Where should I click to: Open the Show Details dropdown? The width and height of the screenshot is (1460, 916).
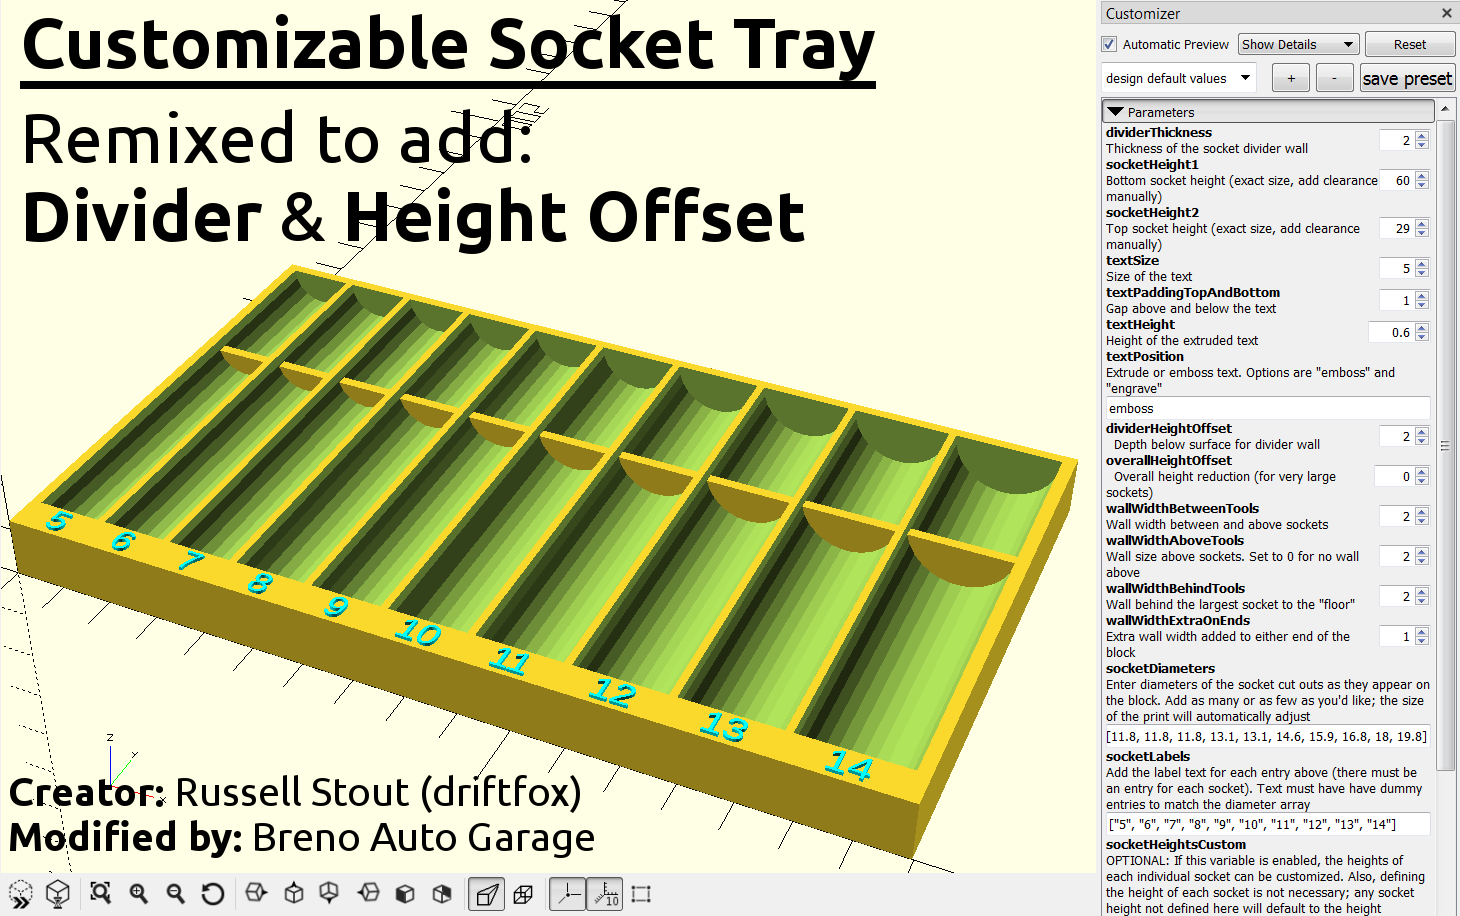tap(1298, 44)
